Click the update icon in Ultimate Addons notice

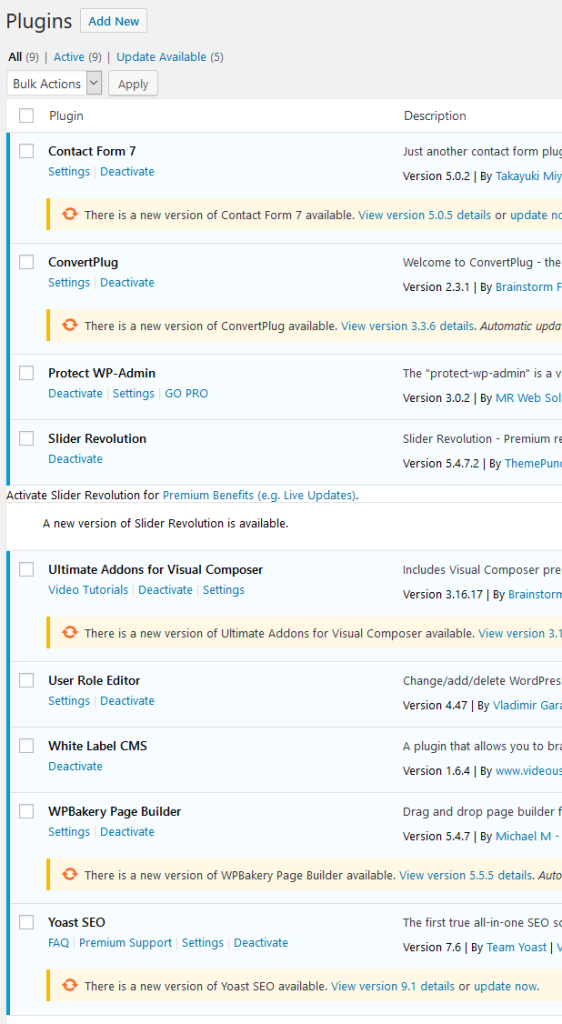pos(69,633)
